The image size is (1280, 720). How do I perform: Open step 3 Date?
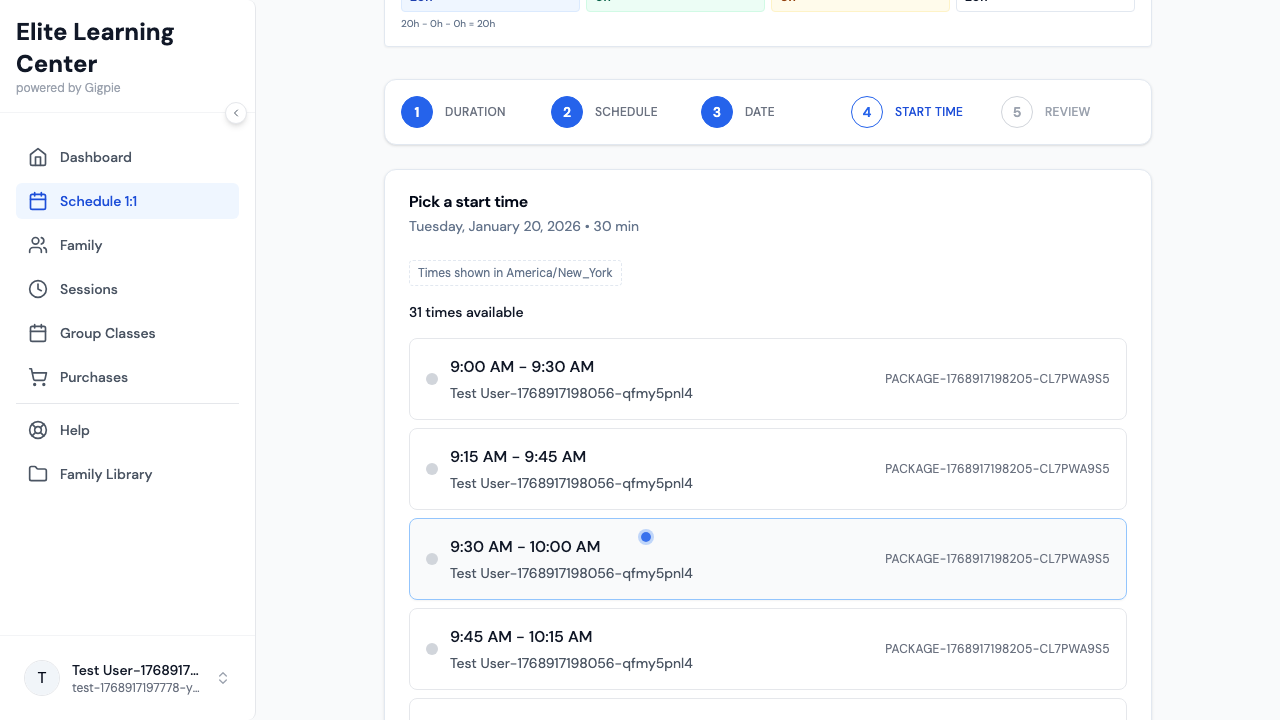(717, 112)
